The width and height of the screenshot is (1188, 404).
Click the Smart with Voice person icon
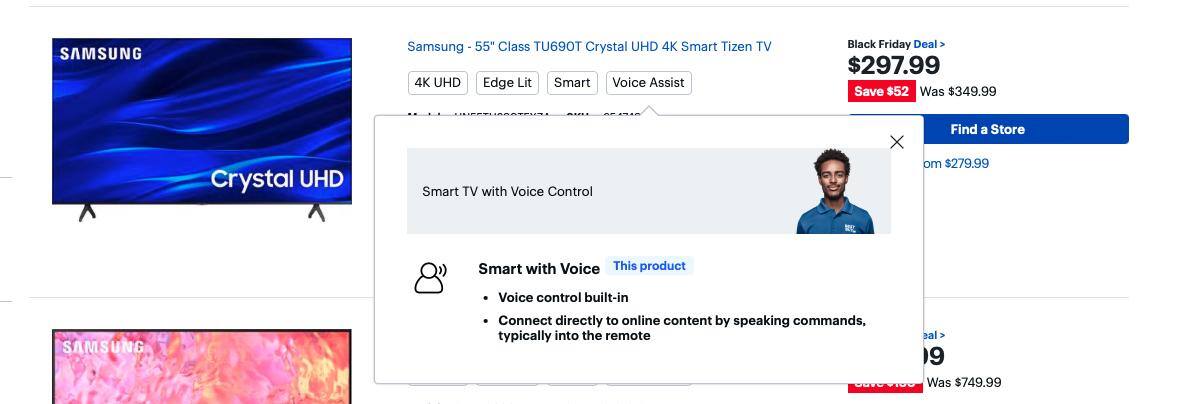click(x=430, y=277)
